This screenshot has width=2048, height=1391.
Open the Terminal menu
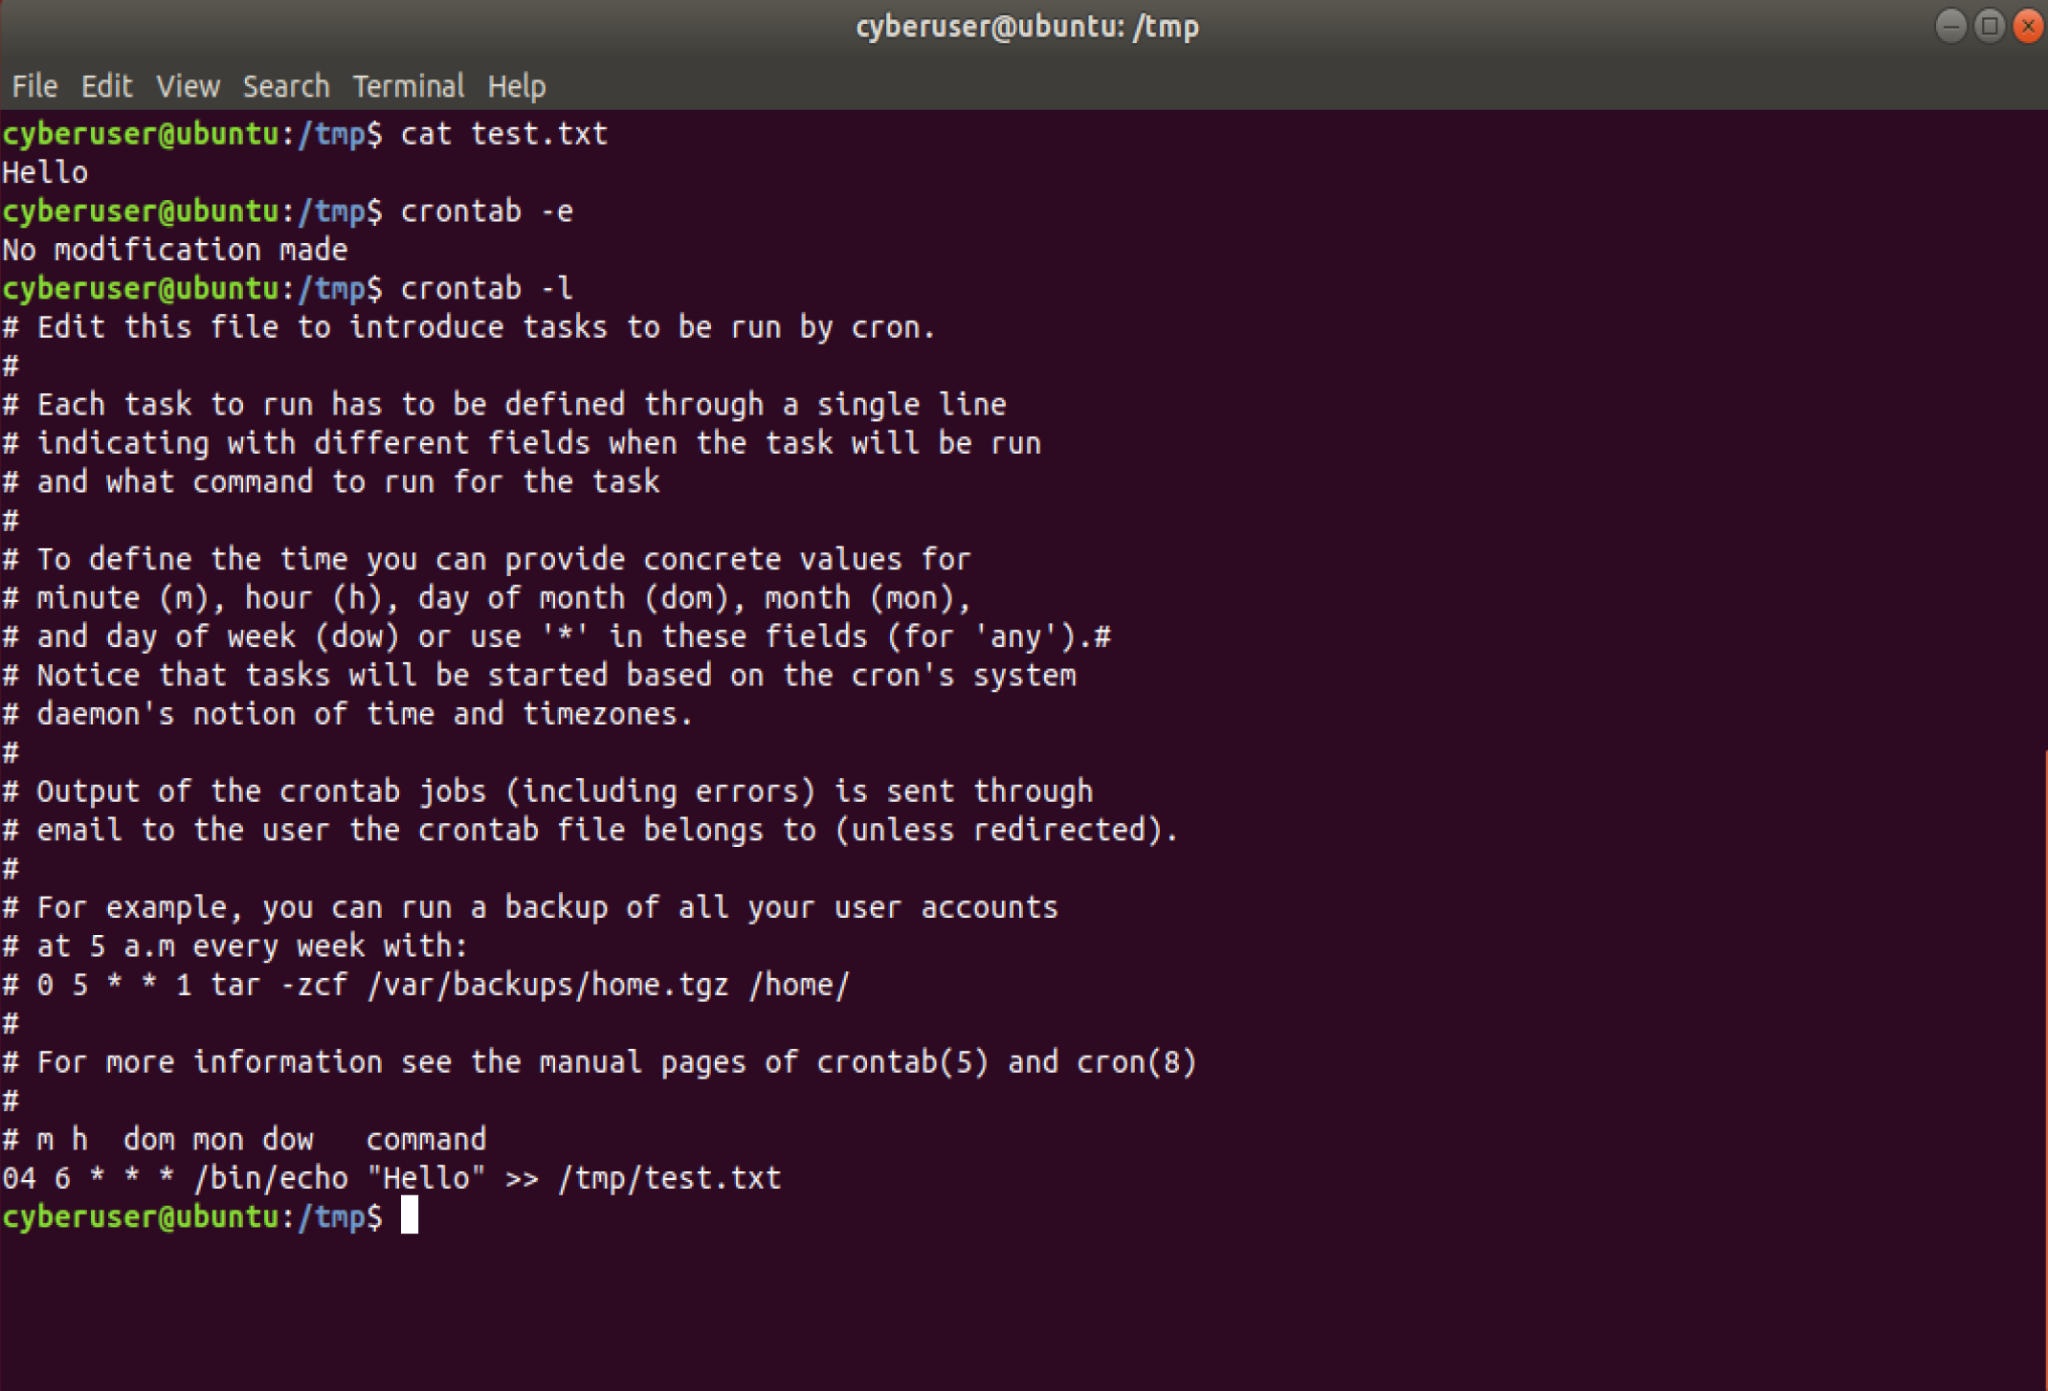408,87
